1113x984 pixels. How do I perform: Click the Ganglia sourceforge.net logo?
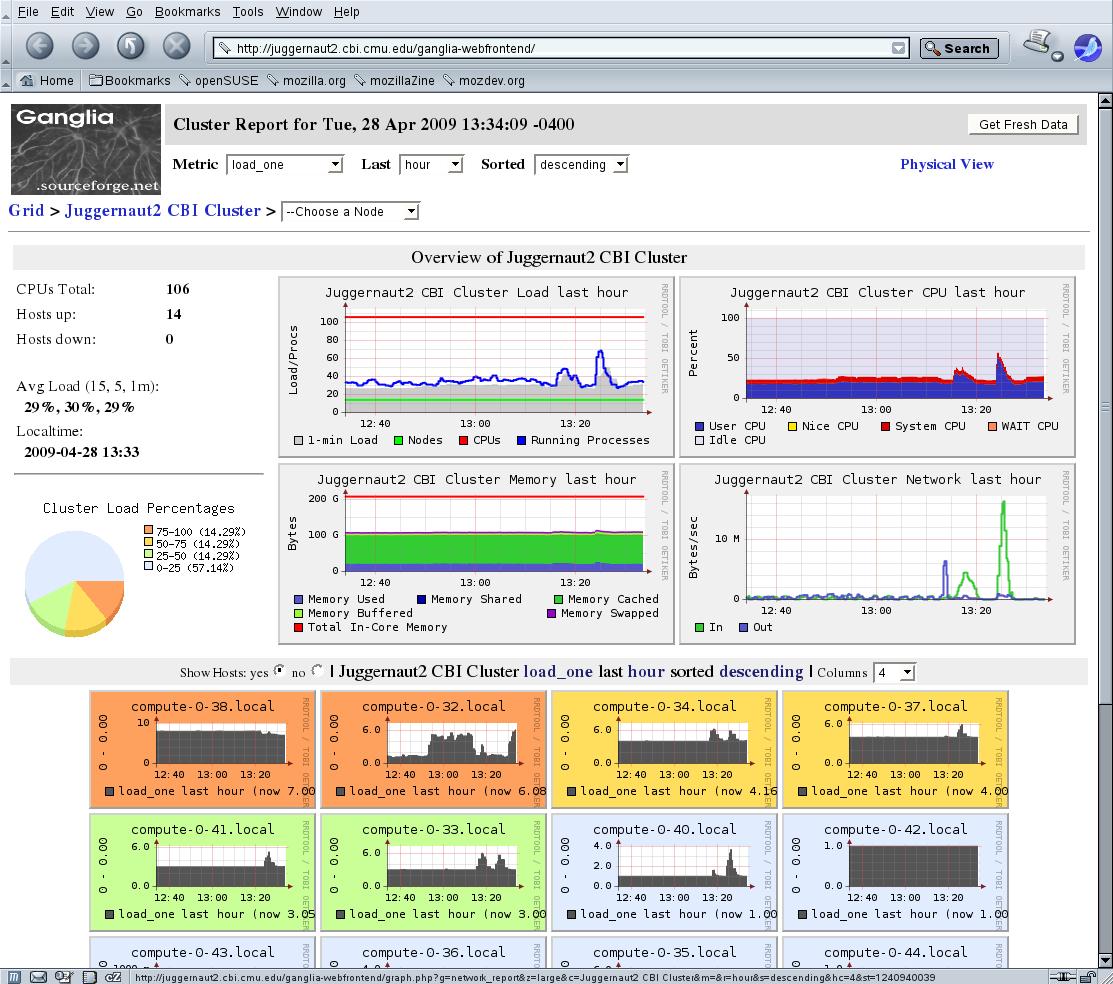coord(86,149)
